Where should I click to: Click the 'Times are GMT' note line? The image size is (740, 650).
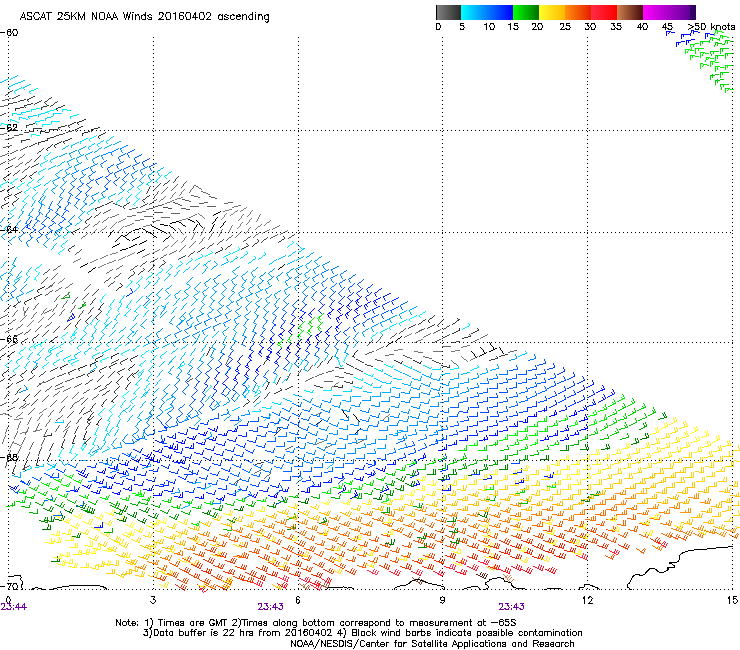point(316,623)
